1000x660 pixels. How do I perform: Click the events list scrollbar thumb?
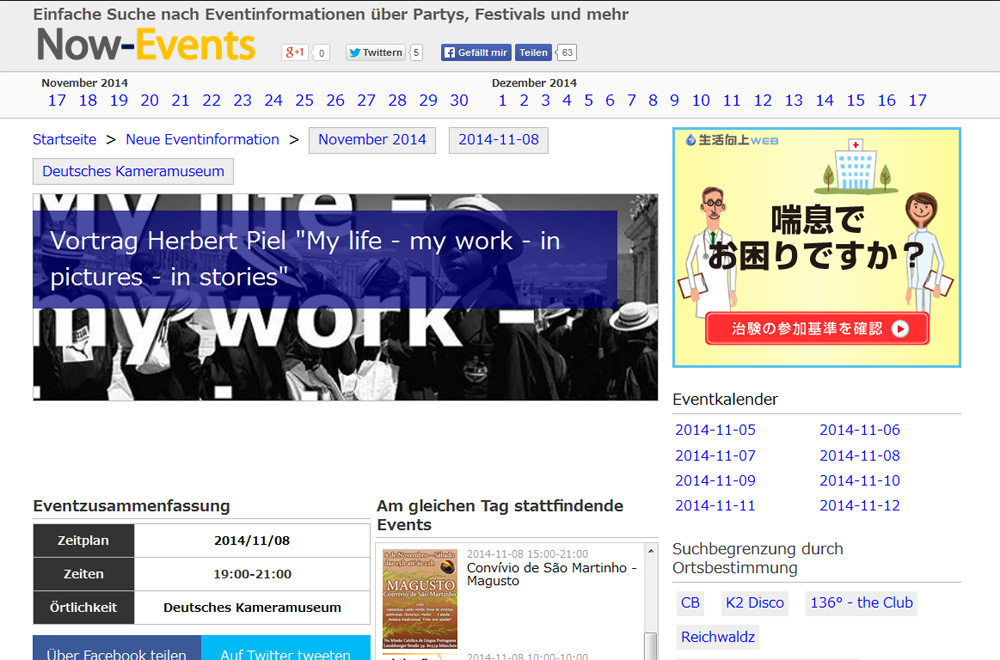coord(651,645)
